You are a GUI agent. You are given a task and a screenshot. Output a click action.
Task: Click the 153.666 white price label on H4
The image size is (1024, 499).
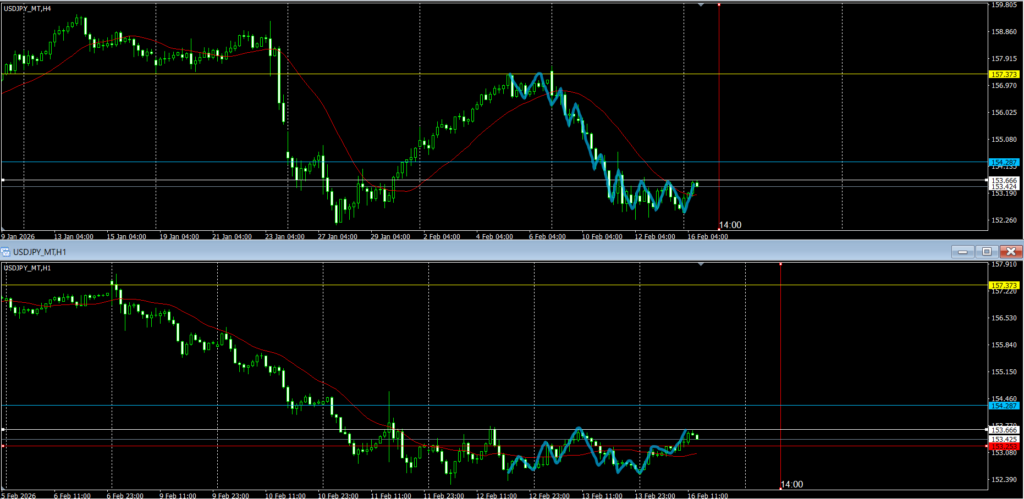[1003, 180]
